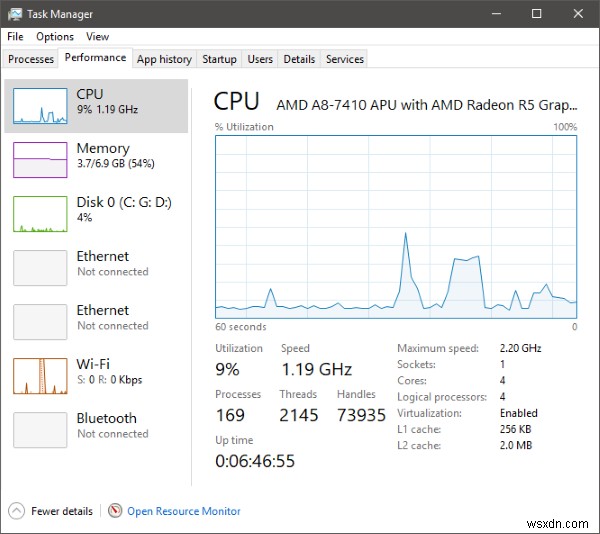Open the Options menu
This screenshot has height=534, width=600.
point(55,37)
